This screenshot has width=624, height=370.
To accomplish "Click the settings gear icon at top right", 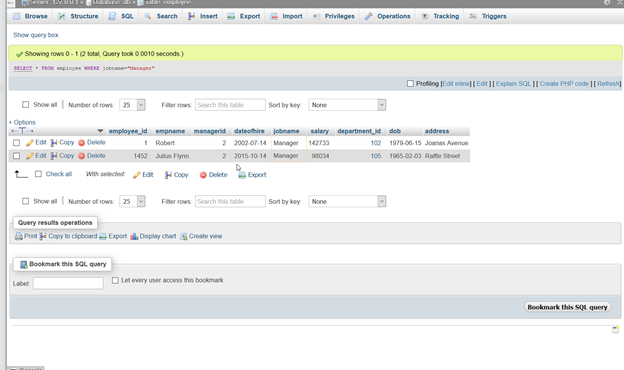I will pyautogui.click(x=607, y=2).
